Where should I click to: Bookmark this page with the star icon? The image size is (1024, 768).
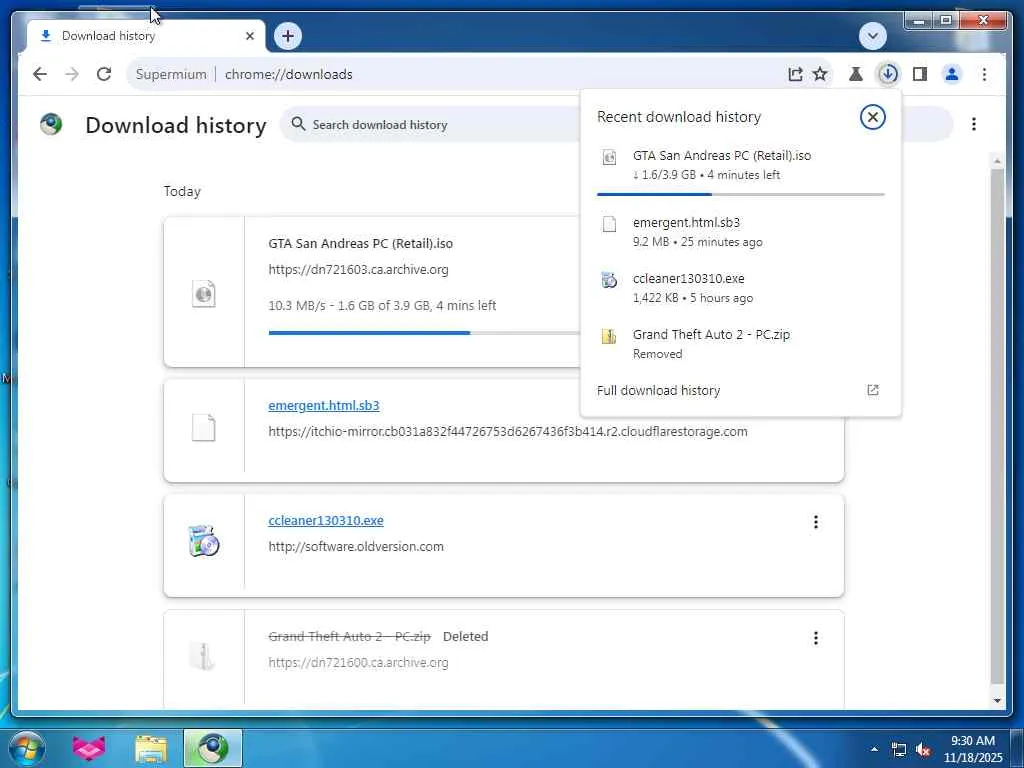pos(820,74)
